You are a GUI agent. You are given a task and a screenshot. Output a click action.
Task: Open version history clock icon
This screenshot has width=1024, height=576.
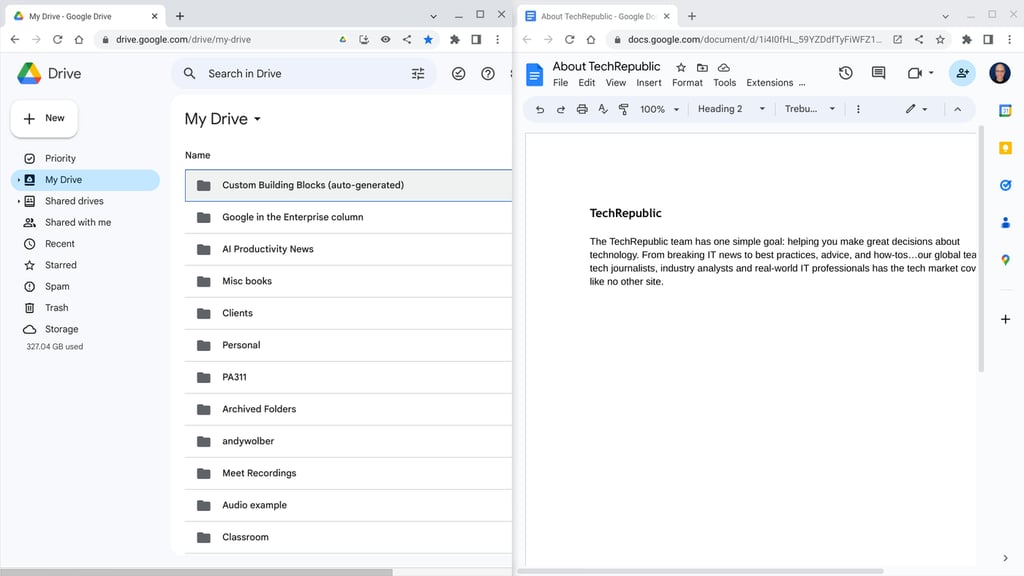point(846,73)
